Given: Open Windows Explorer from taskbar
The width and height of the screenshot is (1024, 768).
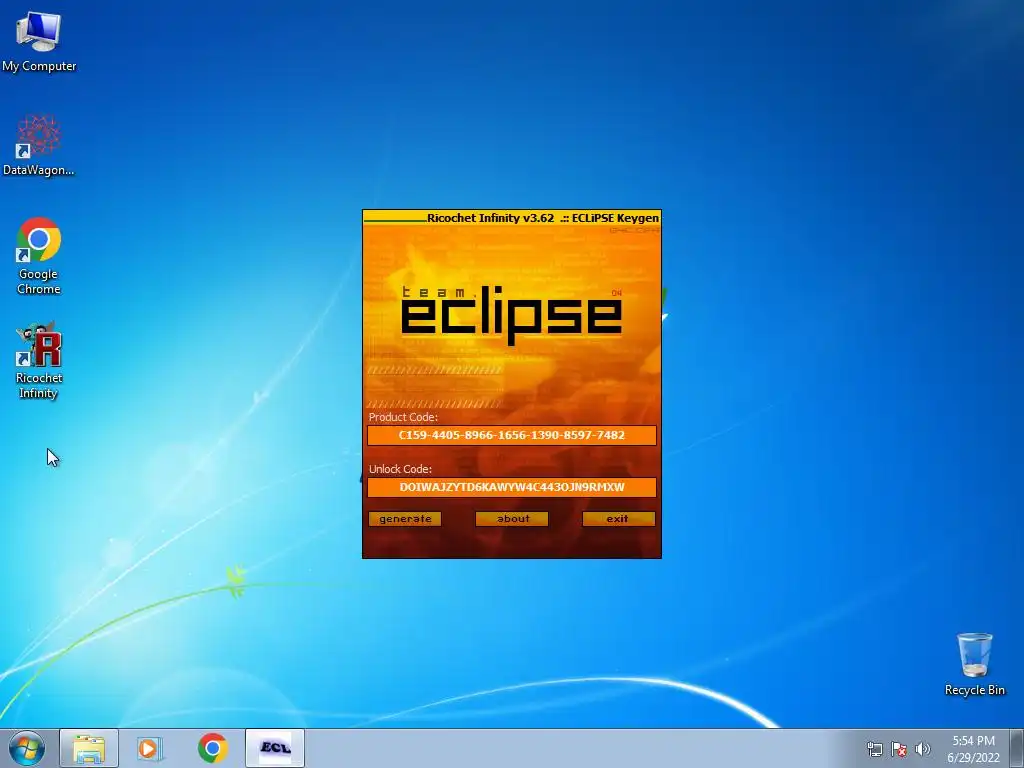Looking at the screenshot, I should tap(89, 748).
